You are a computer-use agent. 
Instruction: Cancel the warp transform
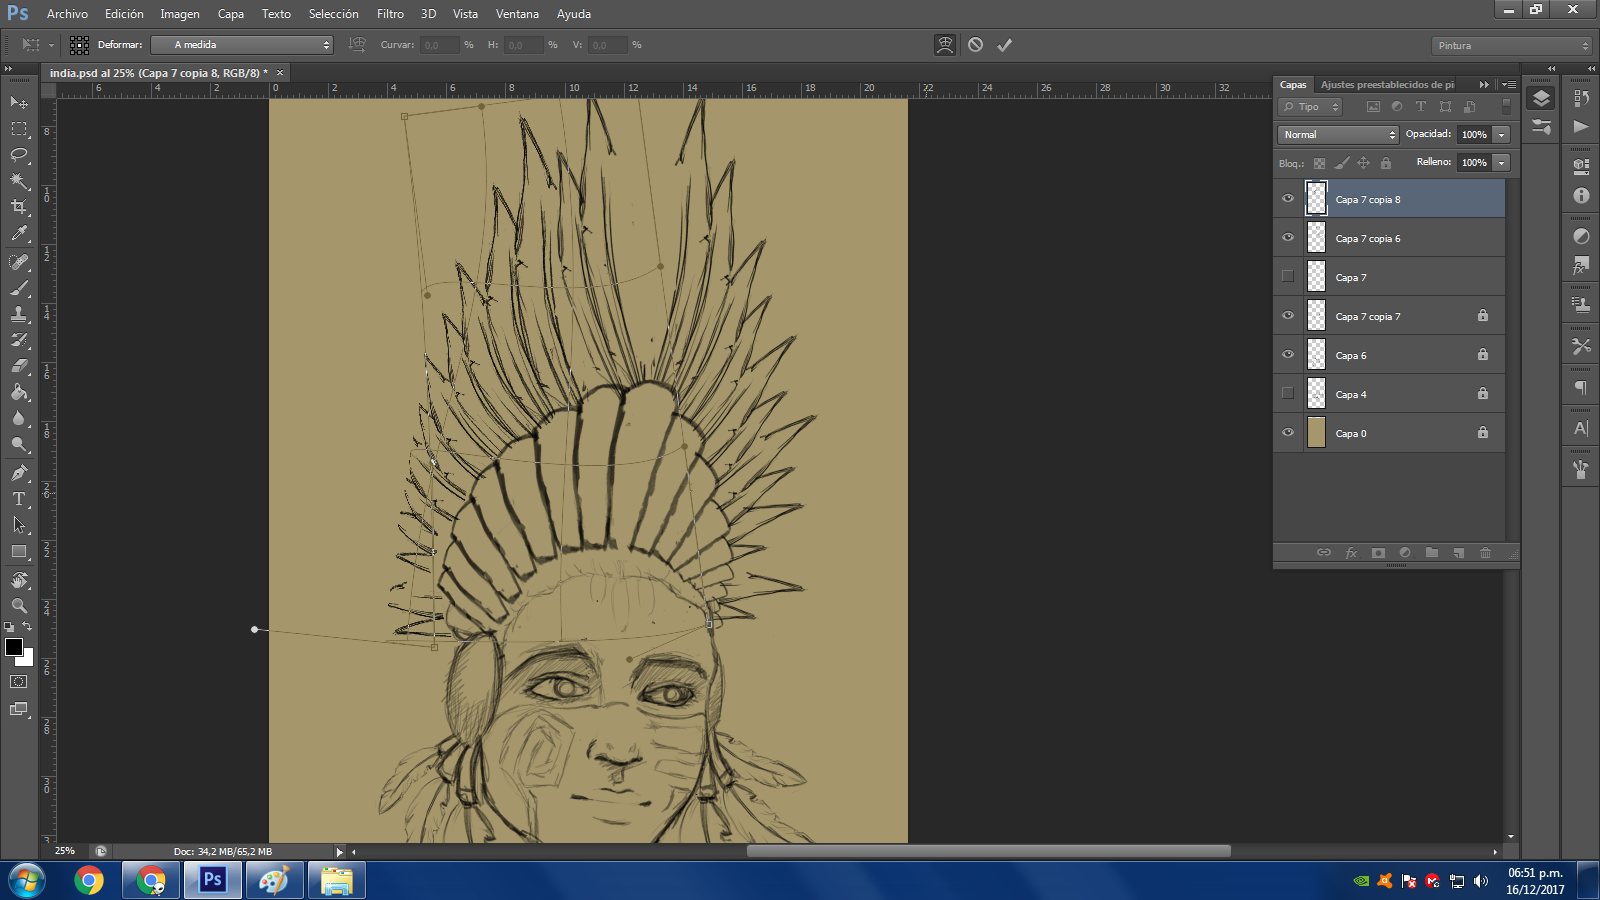975,45
